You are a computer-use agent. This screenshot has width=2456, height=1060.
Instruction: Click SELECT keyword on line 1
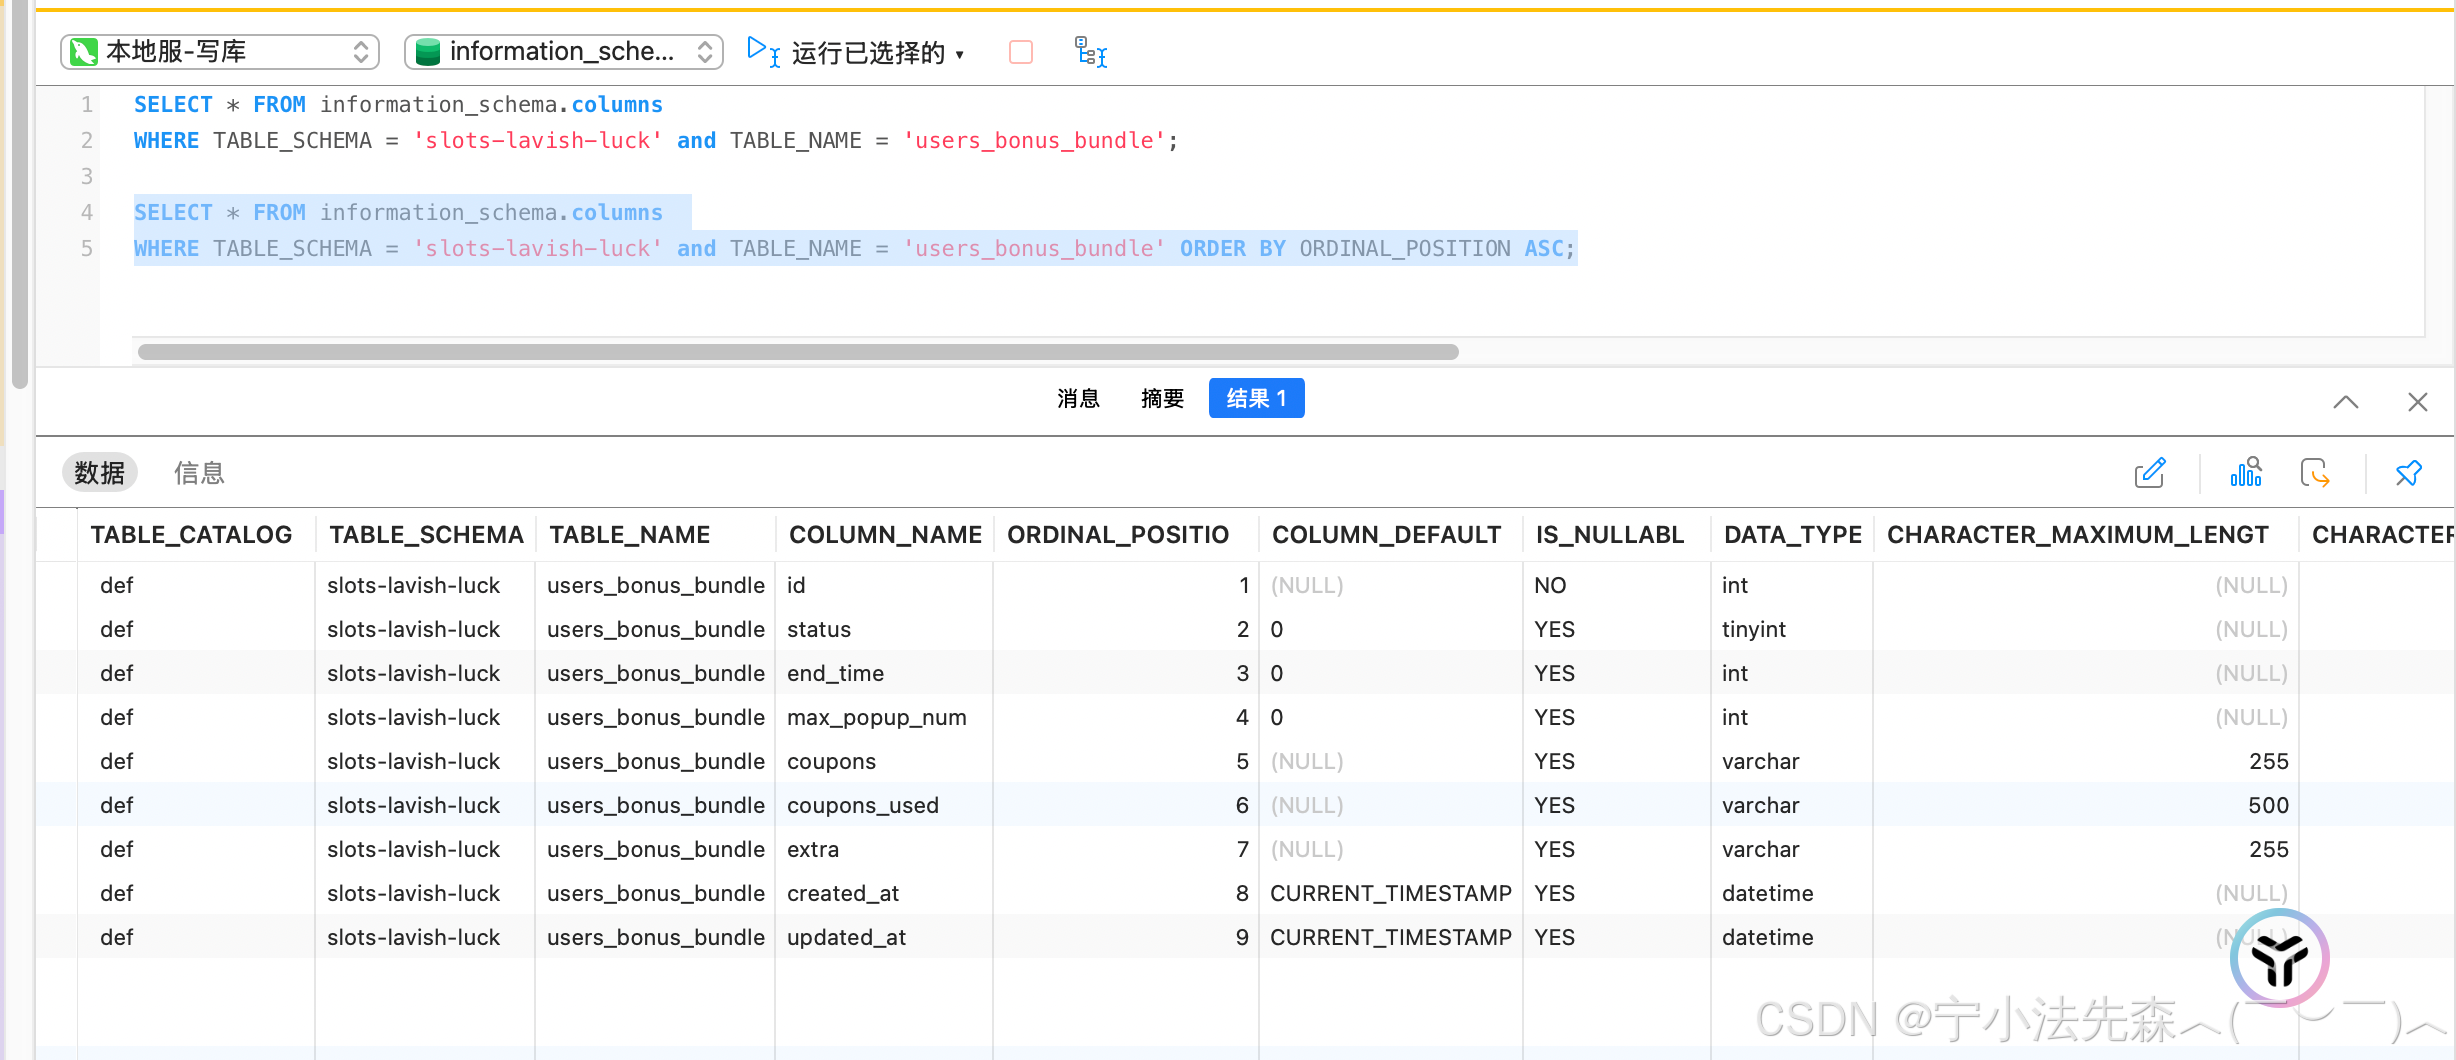coord(173,104)
